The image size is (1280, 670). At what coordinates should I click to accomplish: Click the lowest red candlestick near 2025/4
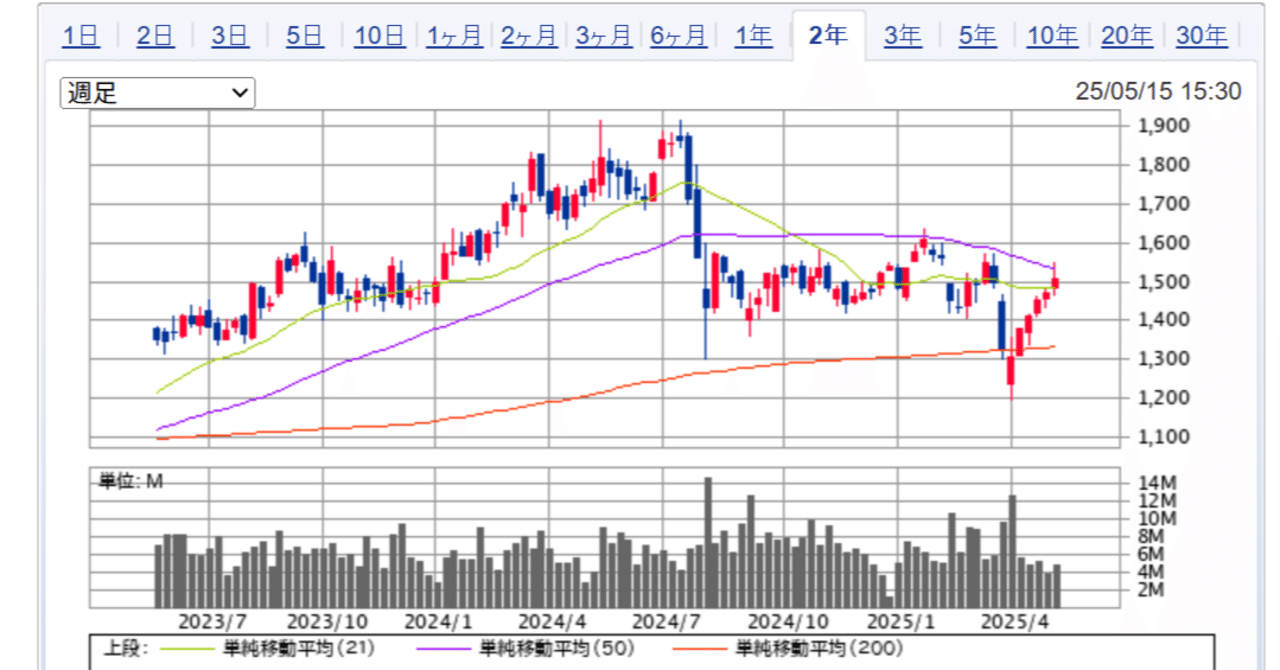point(1011,370)
